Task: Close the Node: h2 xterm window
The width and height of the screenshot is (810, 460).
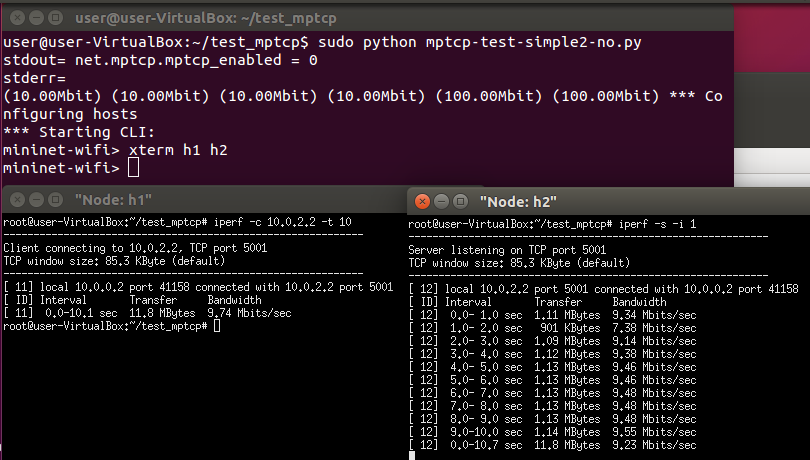Action: (x=422, y=202)
